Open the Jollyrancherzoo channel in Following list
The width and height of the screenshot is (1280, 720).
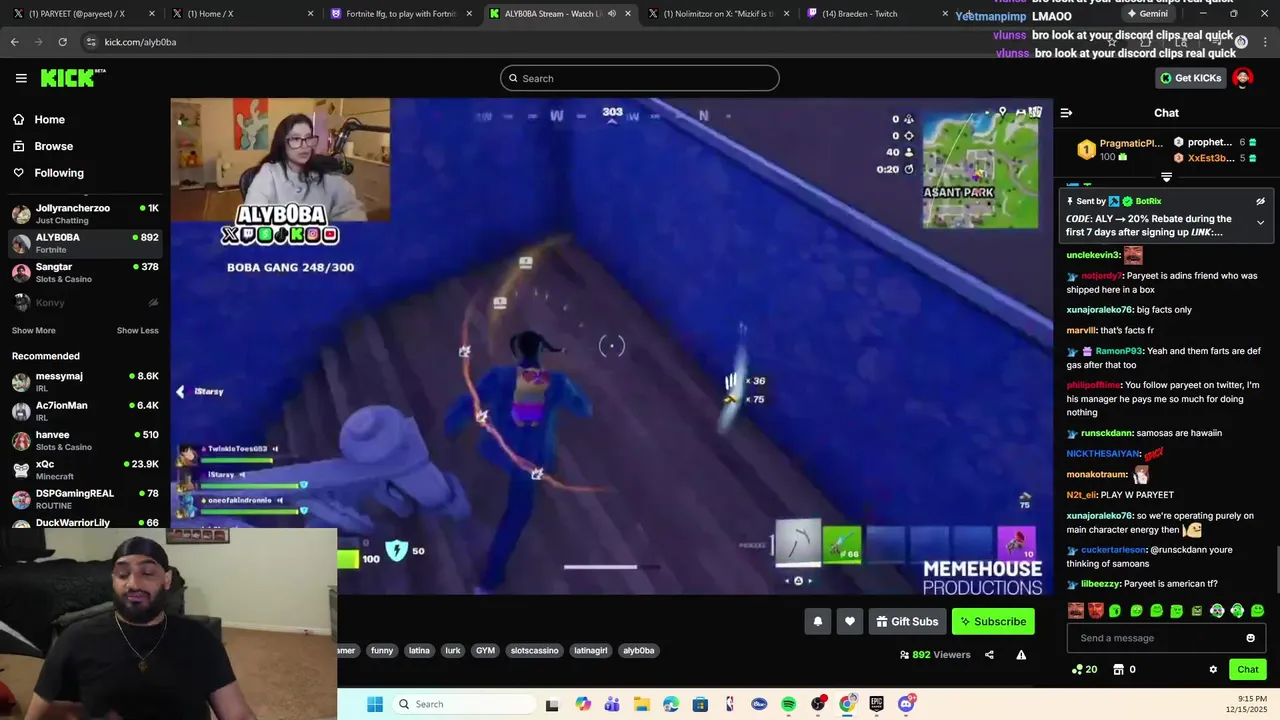click(85, 213)
